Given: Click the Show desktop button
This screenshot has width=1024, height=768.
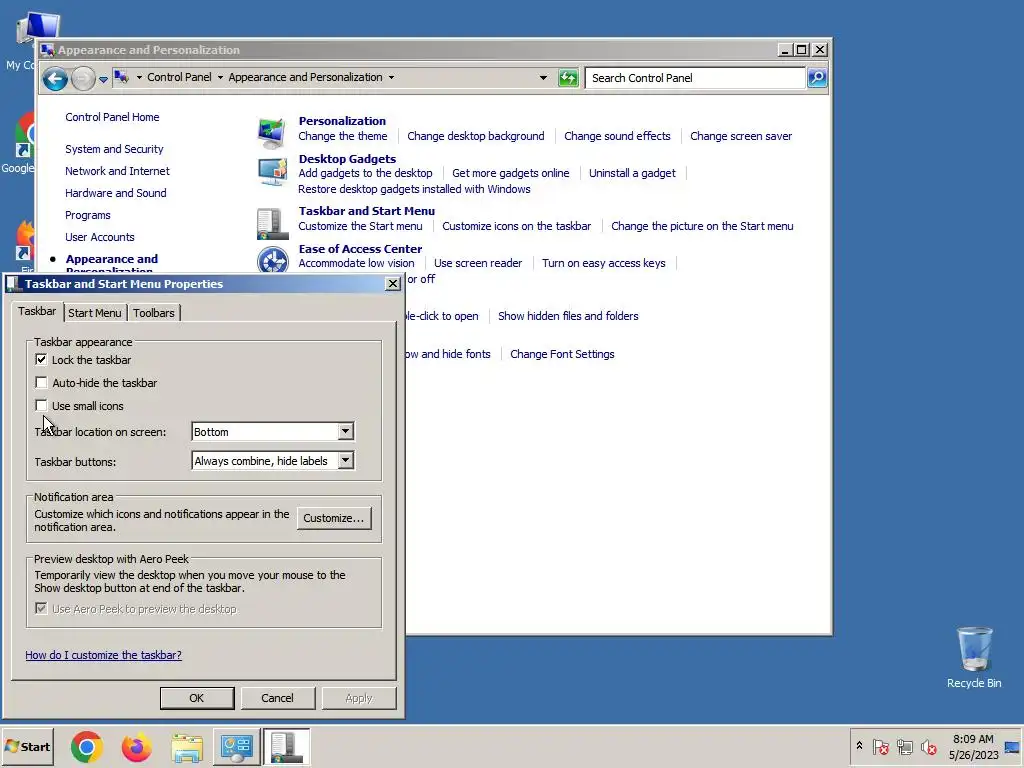Looking at the screenshot, I should [1012, 746].
